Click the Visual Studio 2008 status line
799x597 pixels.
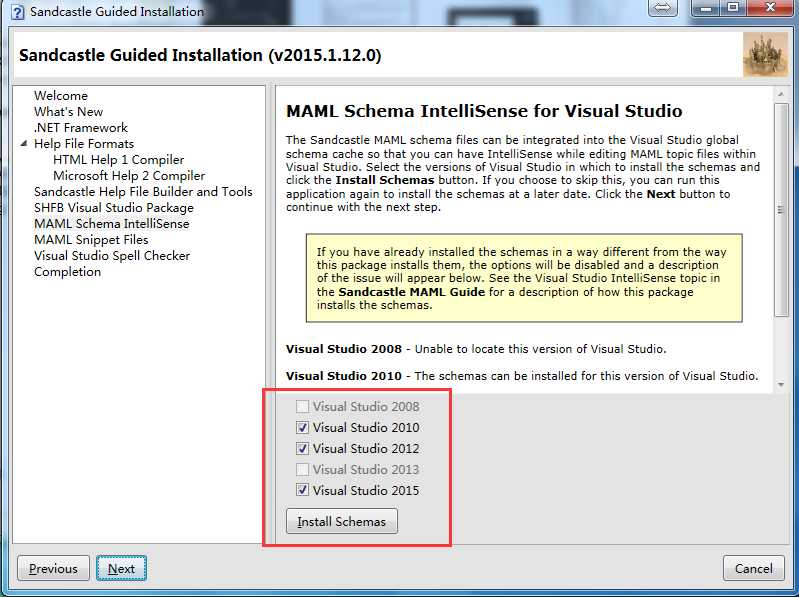point(476,349)
